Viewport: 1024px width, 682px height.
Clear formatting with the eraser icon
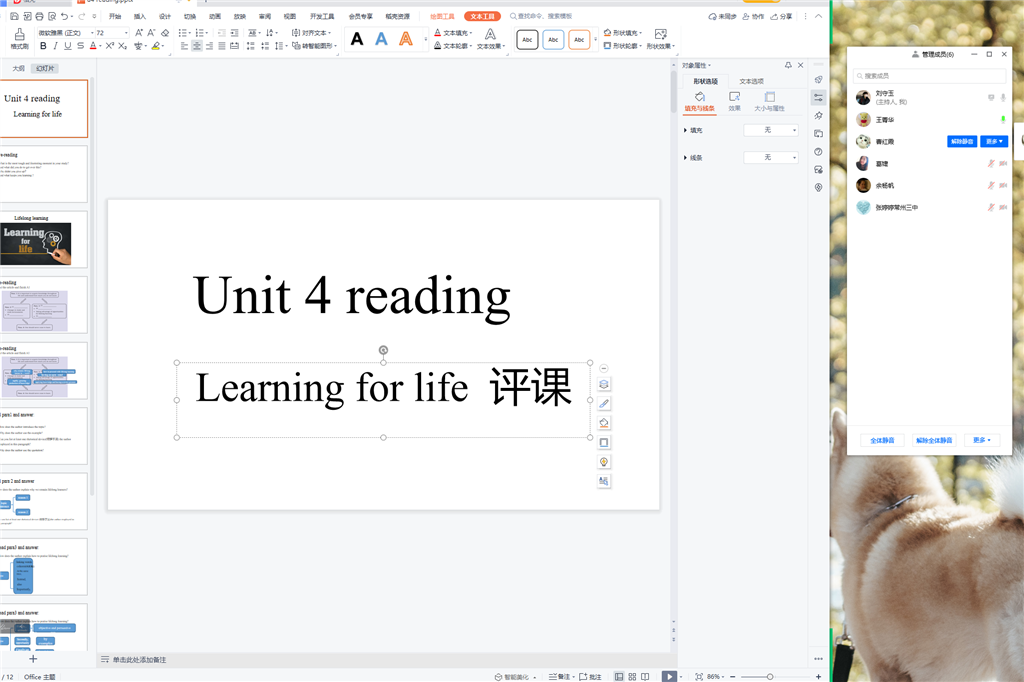pos(165,33)
